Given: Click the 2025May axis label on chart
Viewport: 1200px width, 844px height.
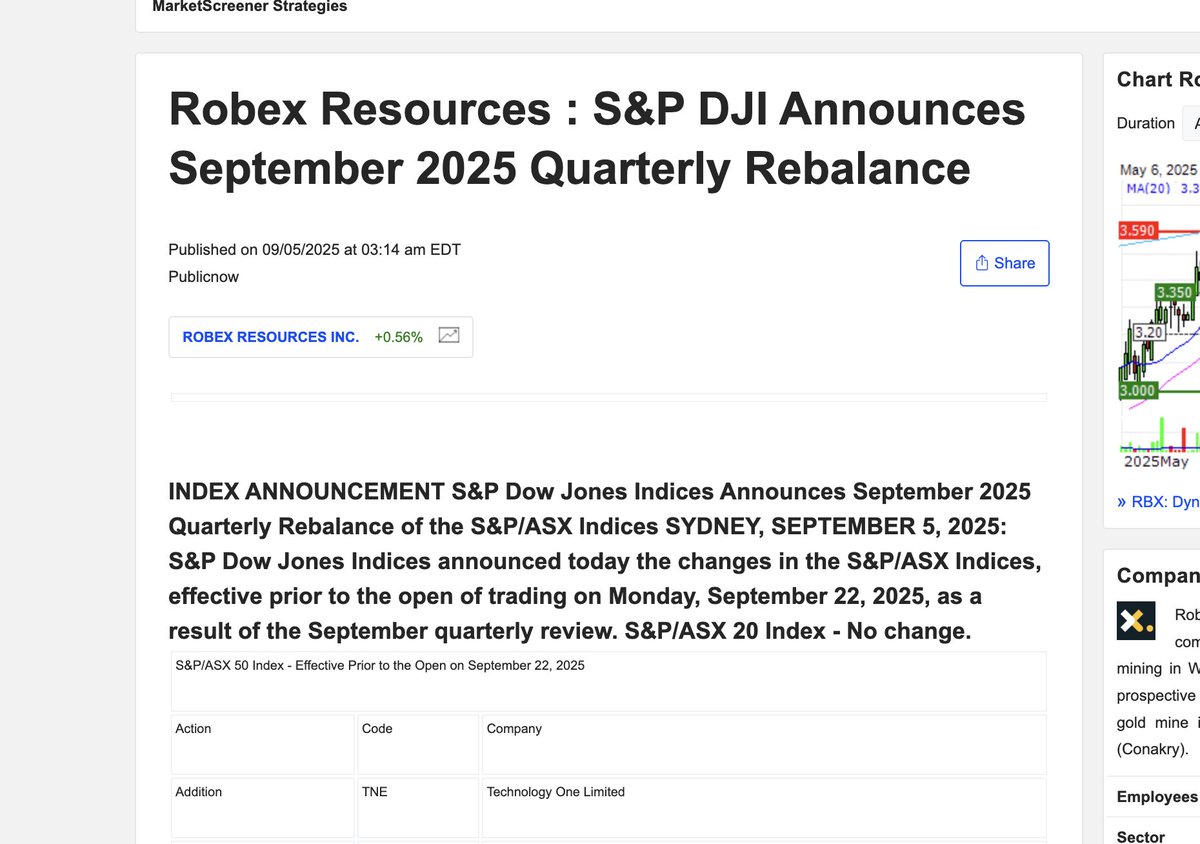Looking at the screenshot, I should pyautogui.click(x=1156, y=462).
